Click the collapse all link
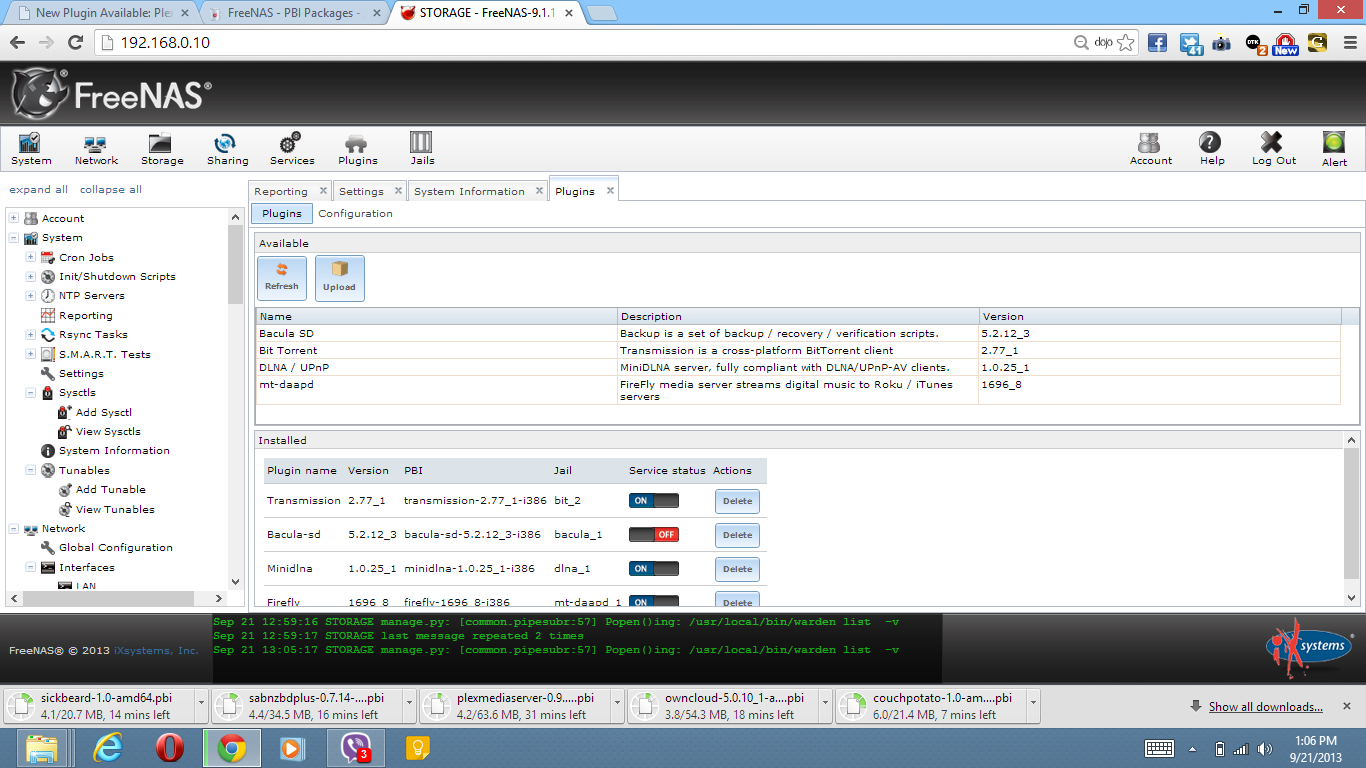Image resolution: width=1366 pixels, height=768 pixels. click(x=111, y=189)
